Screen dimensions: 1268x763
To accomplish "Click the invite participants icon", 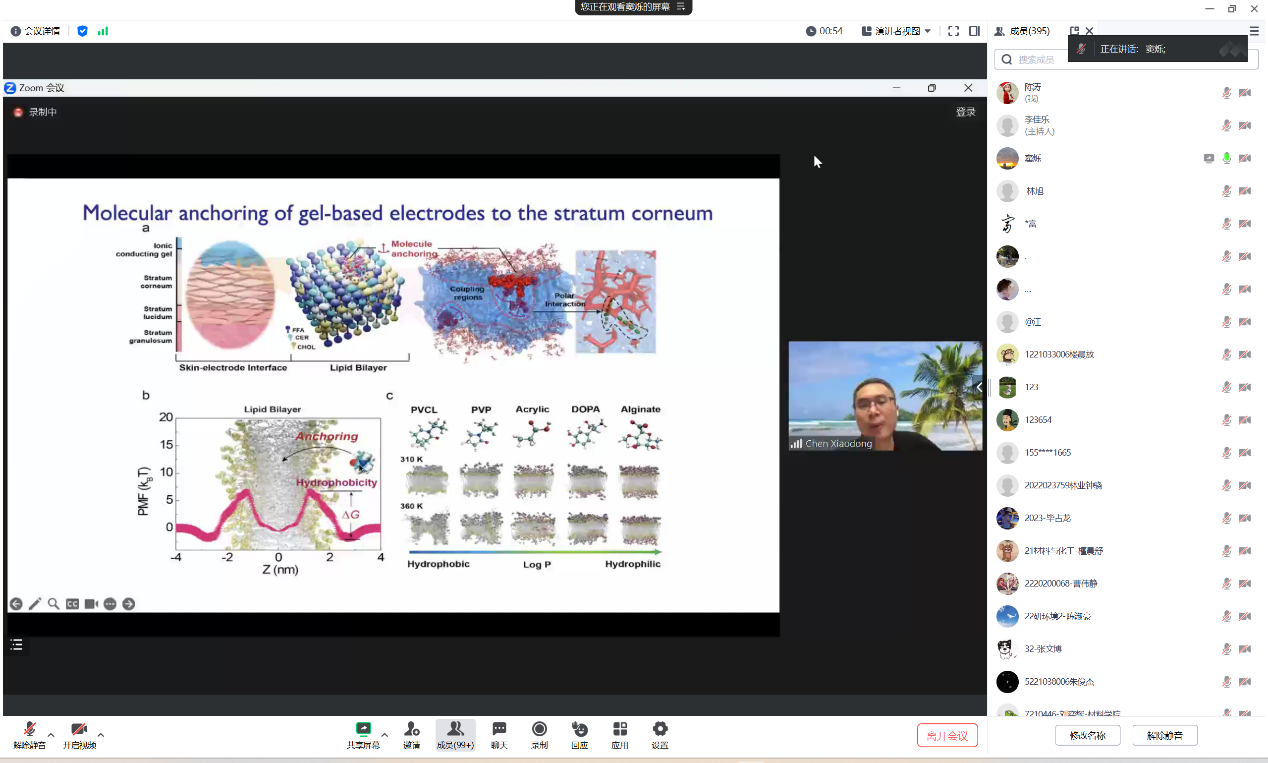I will pyautogui.click(x=411, y=734).
